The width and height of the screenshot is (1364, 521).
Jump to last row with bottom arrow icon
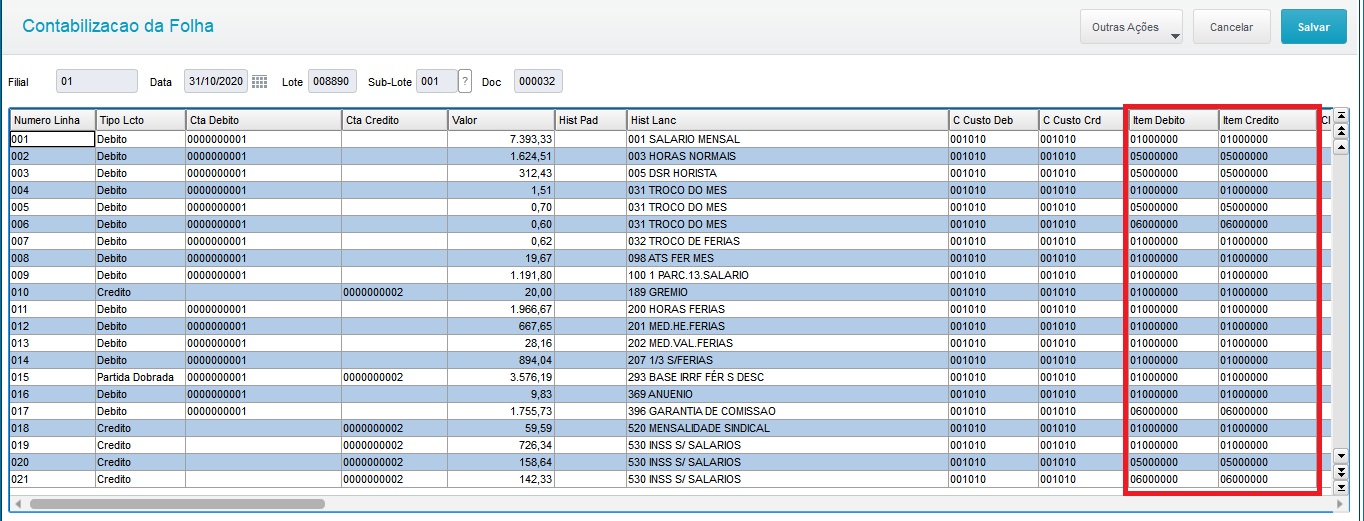click(1341, 488)
